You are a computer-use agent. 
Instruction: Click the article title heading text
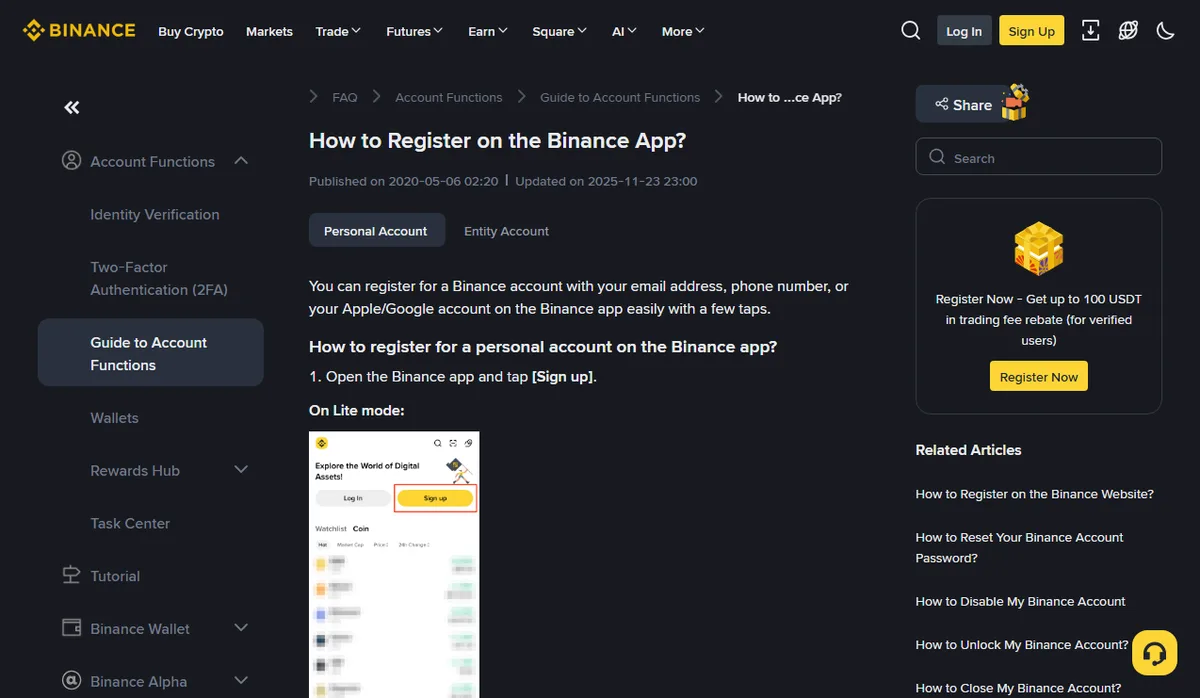coord(498,140)
